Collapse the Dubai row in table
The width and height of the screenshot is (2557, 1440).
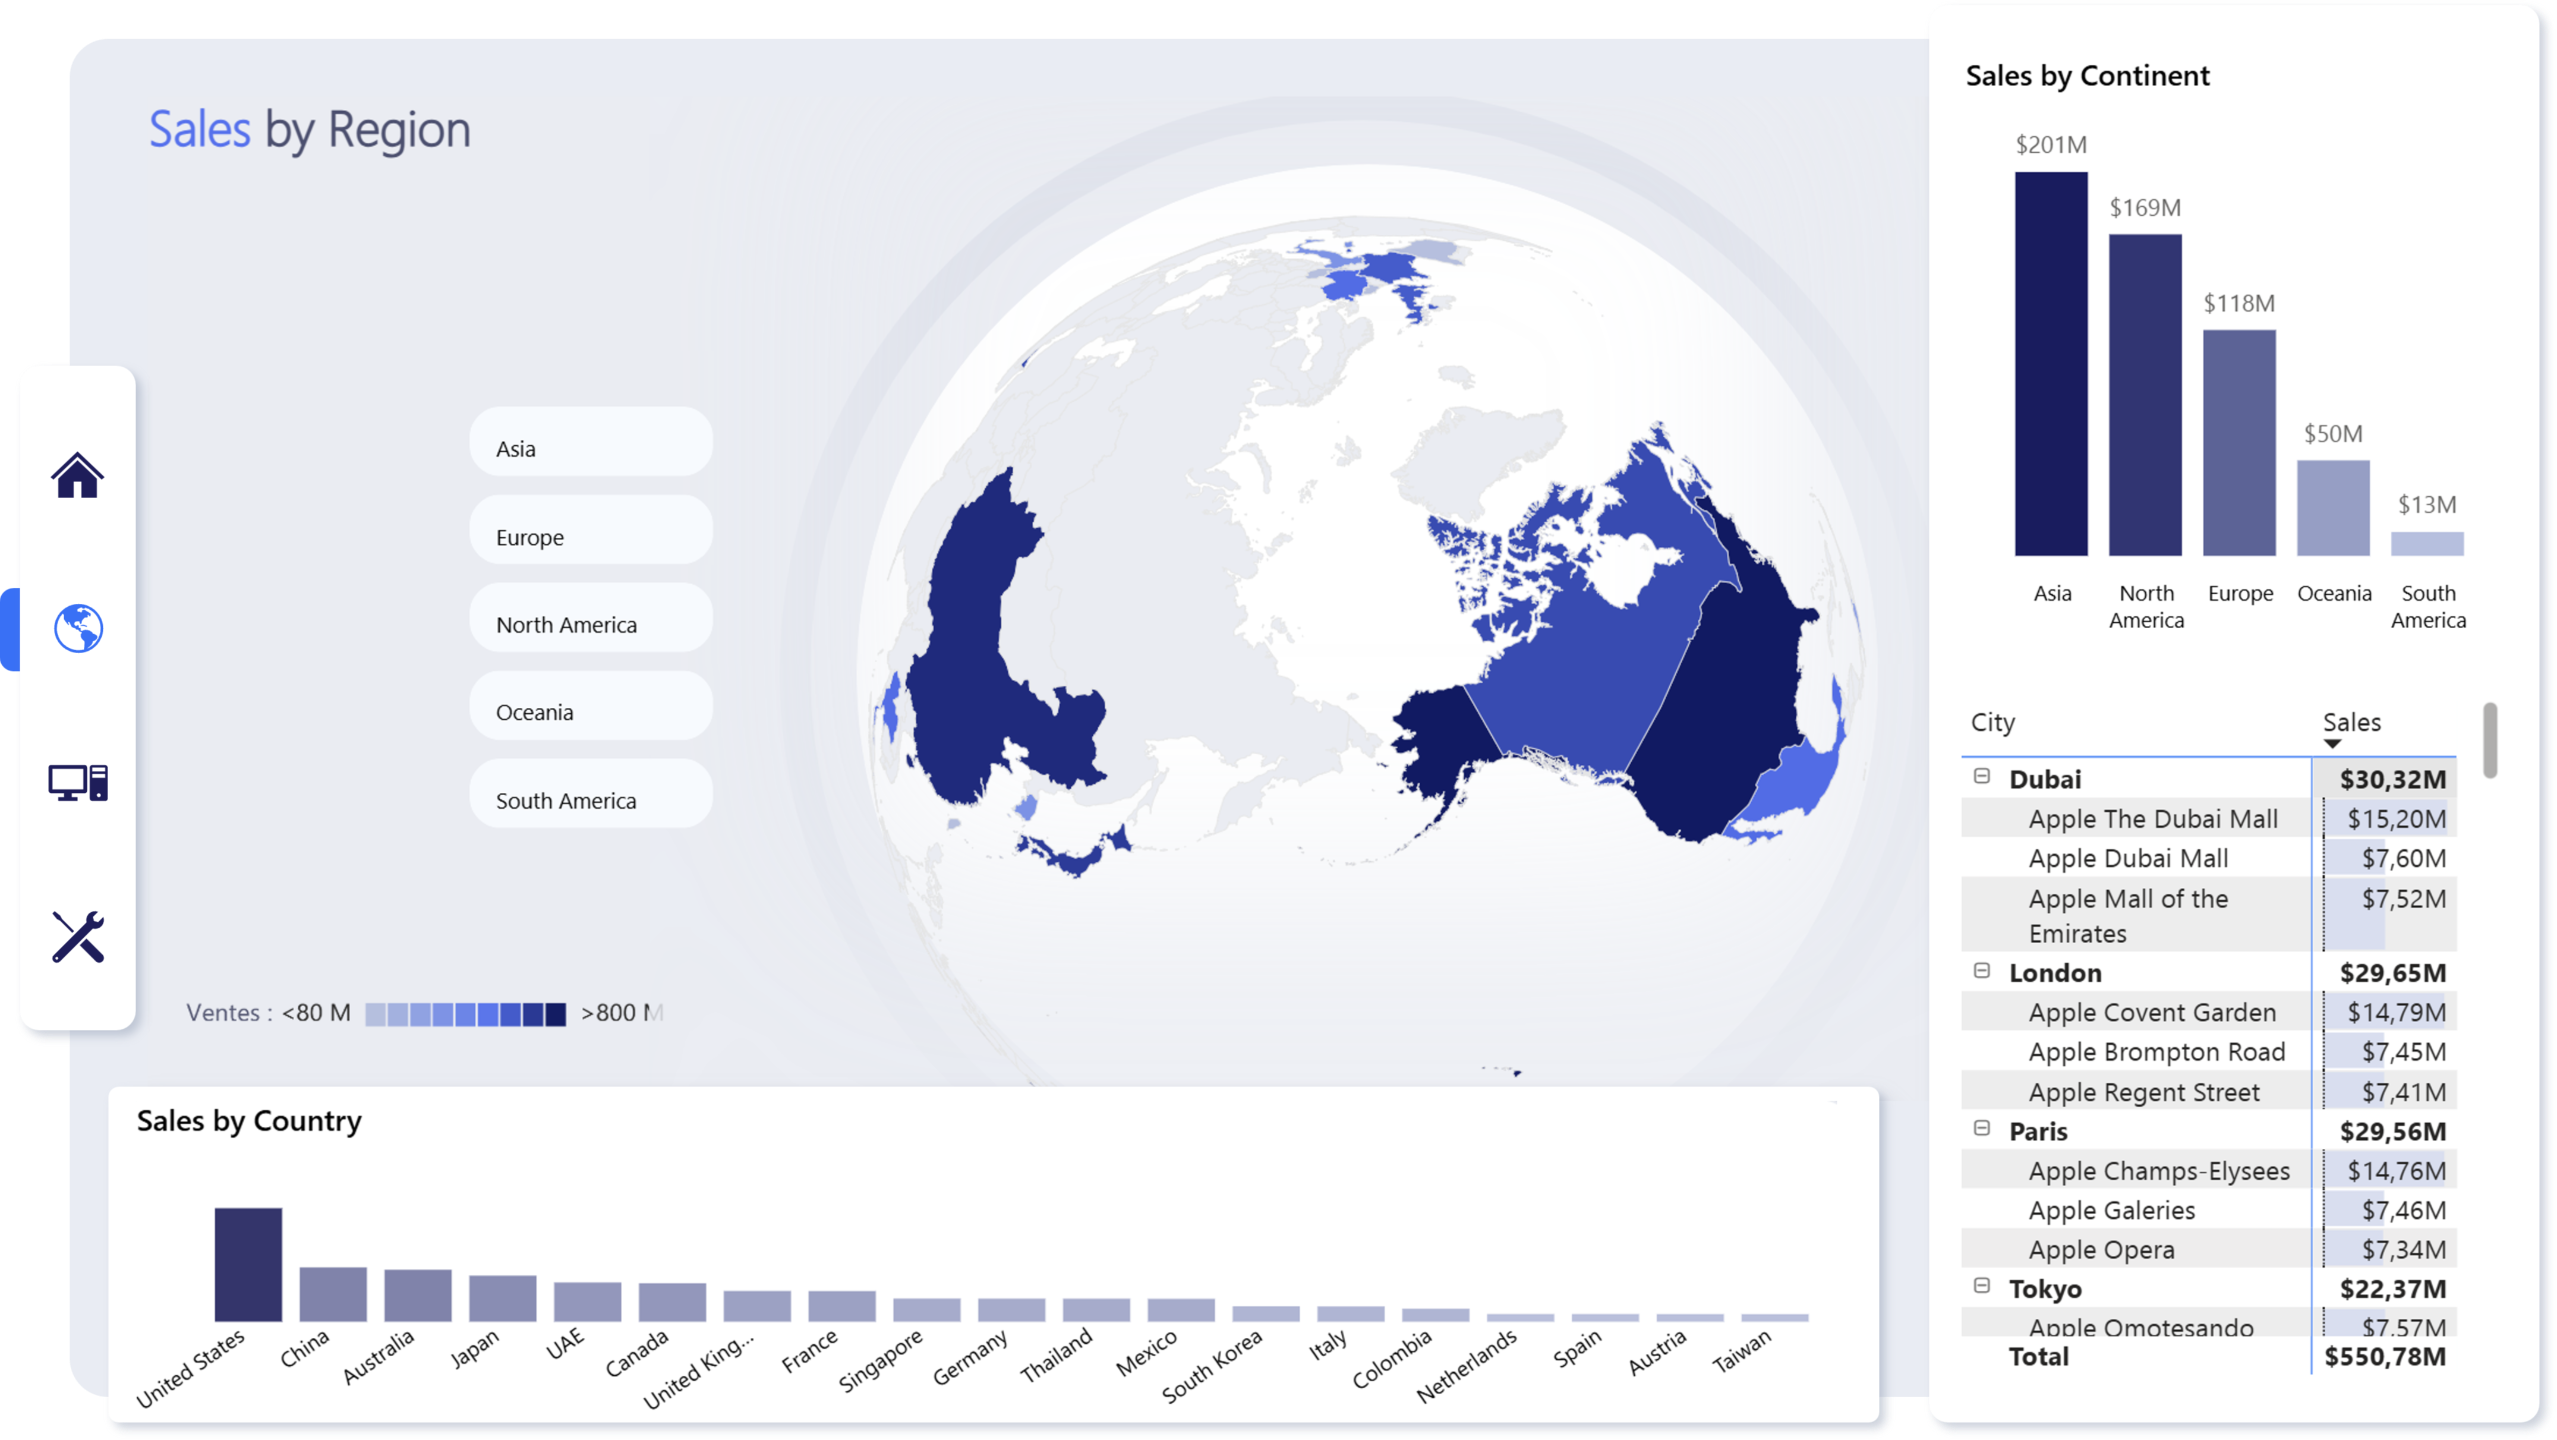click(x=1982, y=777)
